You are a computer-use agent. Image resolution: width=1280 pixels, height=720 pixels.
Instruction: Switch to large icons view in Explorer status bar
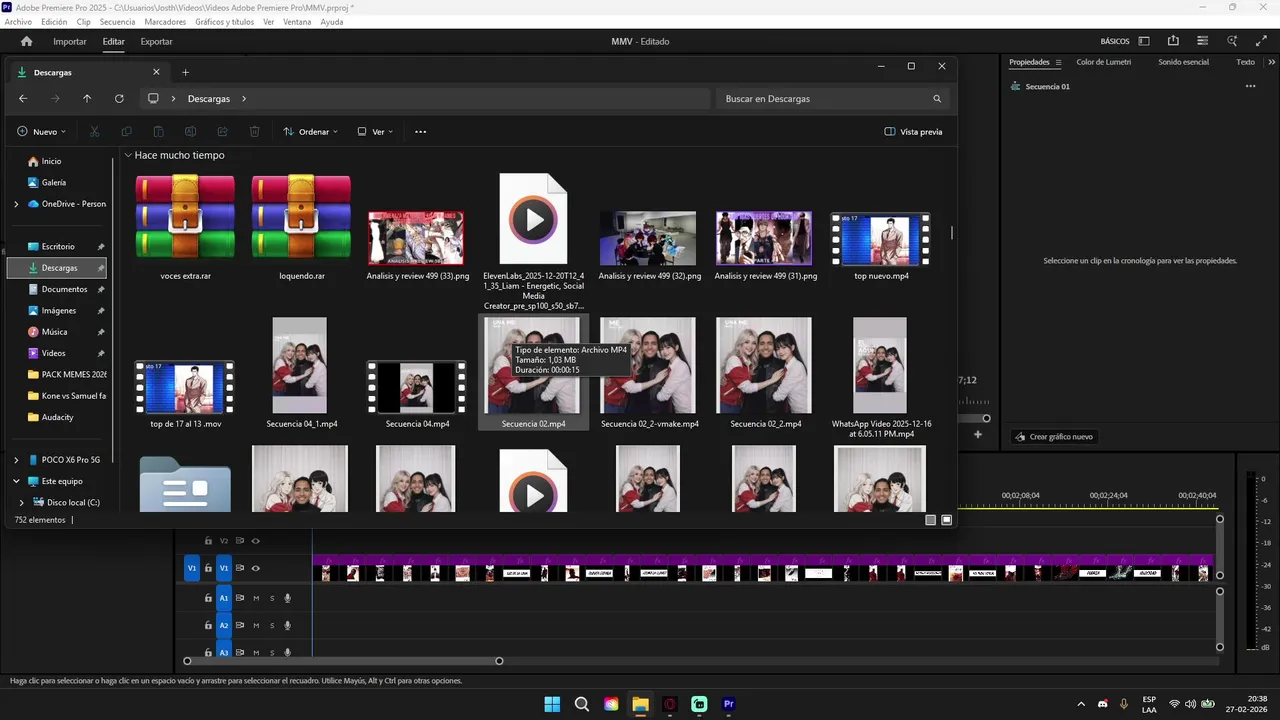point(946,520)
